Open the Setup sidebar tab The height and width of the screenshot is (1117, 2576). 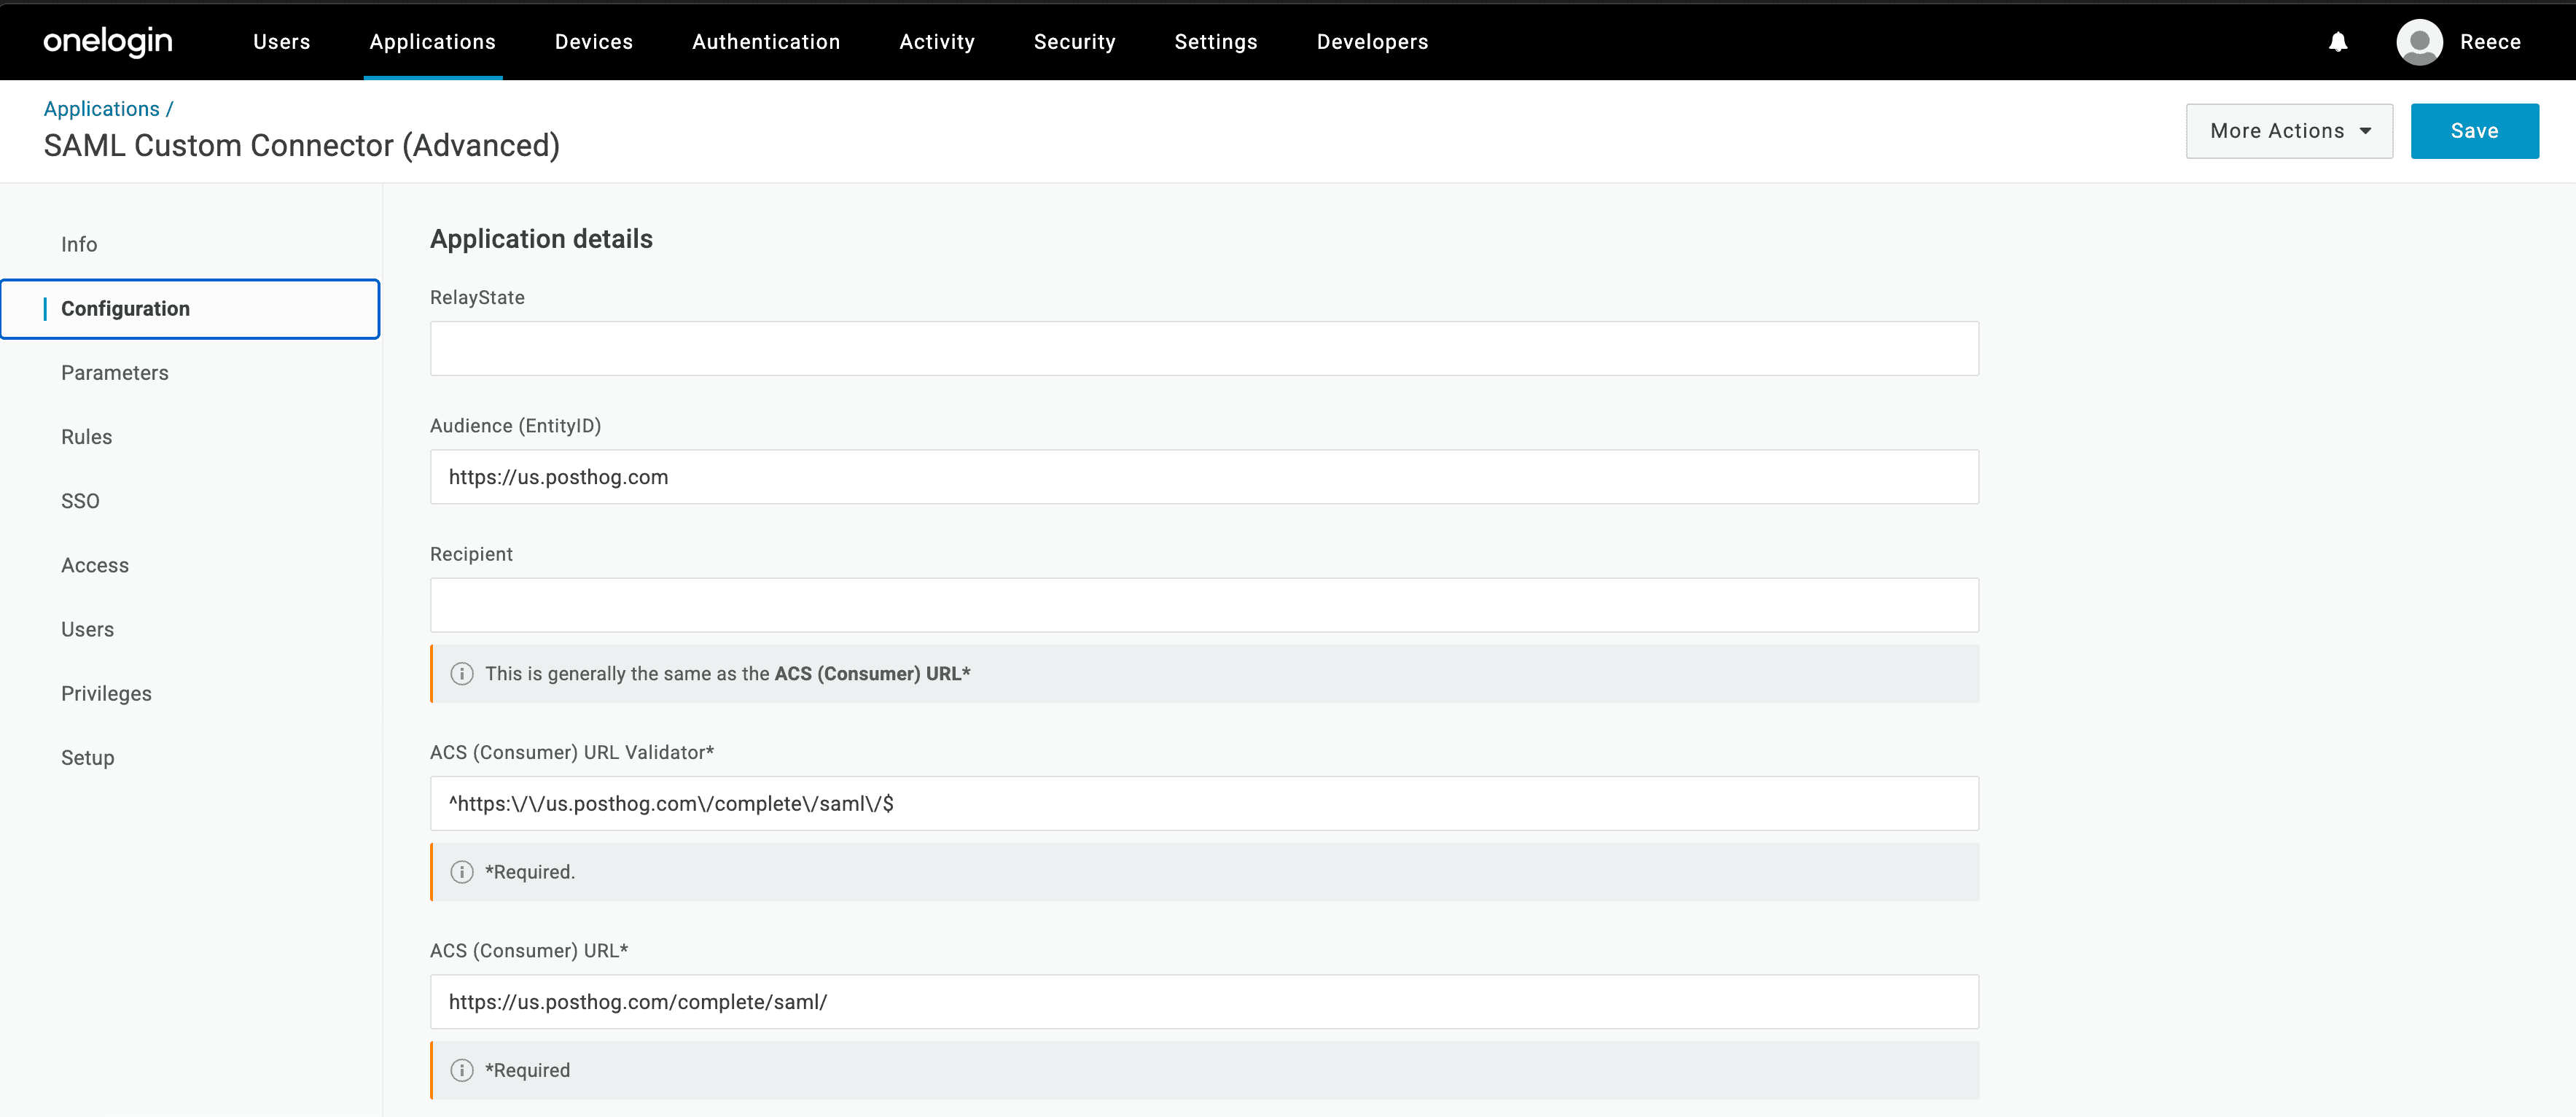[x=88, y=758]
